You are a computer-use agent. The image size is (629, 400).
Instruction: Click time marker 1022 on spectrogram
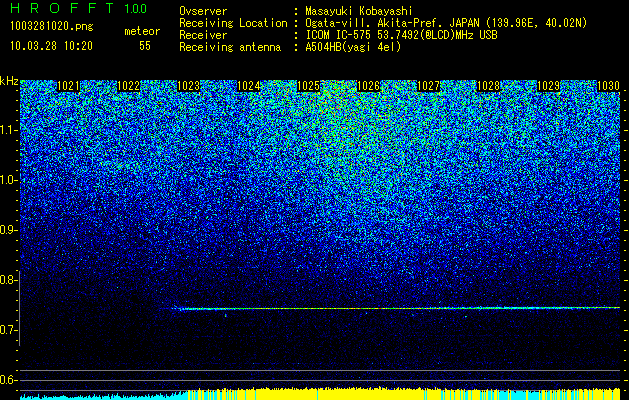coord(128,86)
